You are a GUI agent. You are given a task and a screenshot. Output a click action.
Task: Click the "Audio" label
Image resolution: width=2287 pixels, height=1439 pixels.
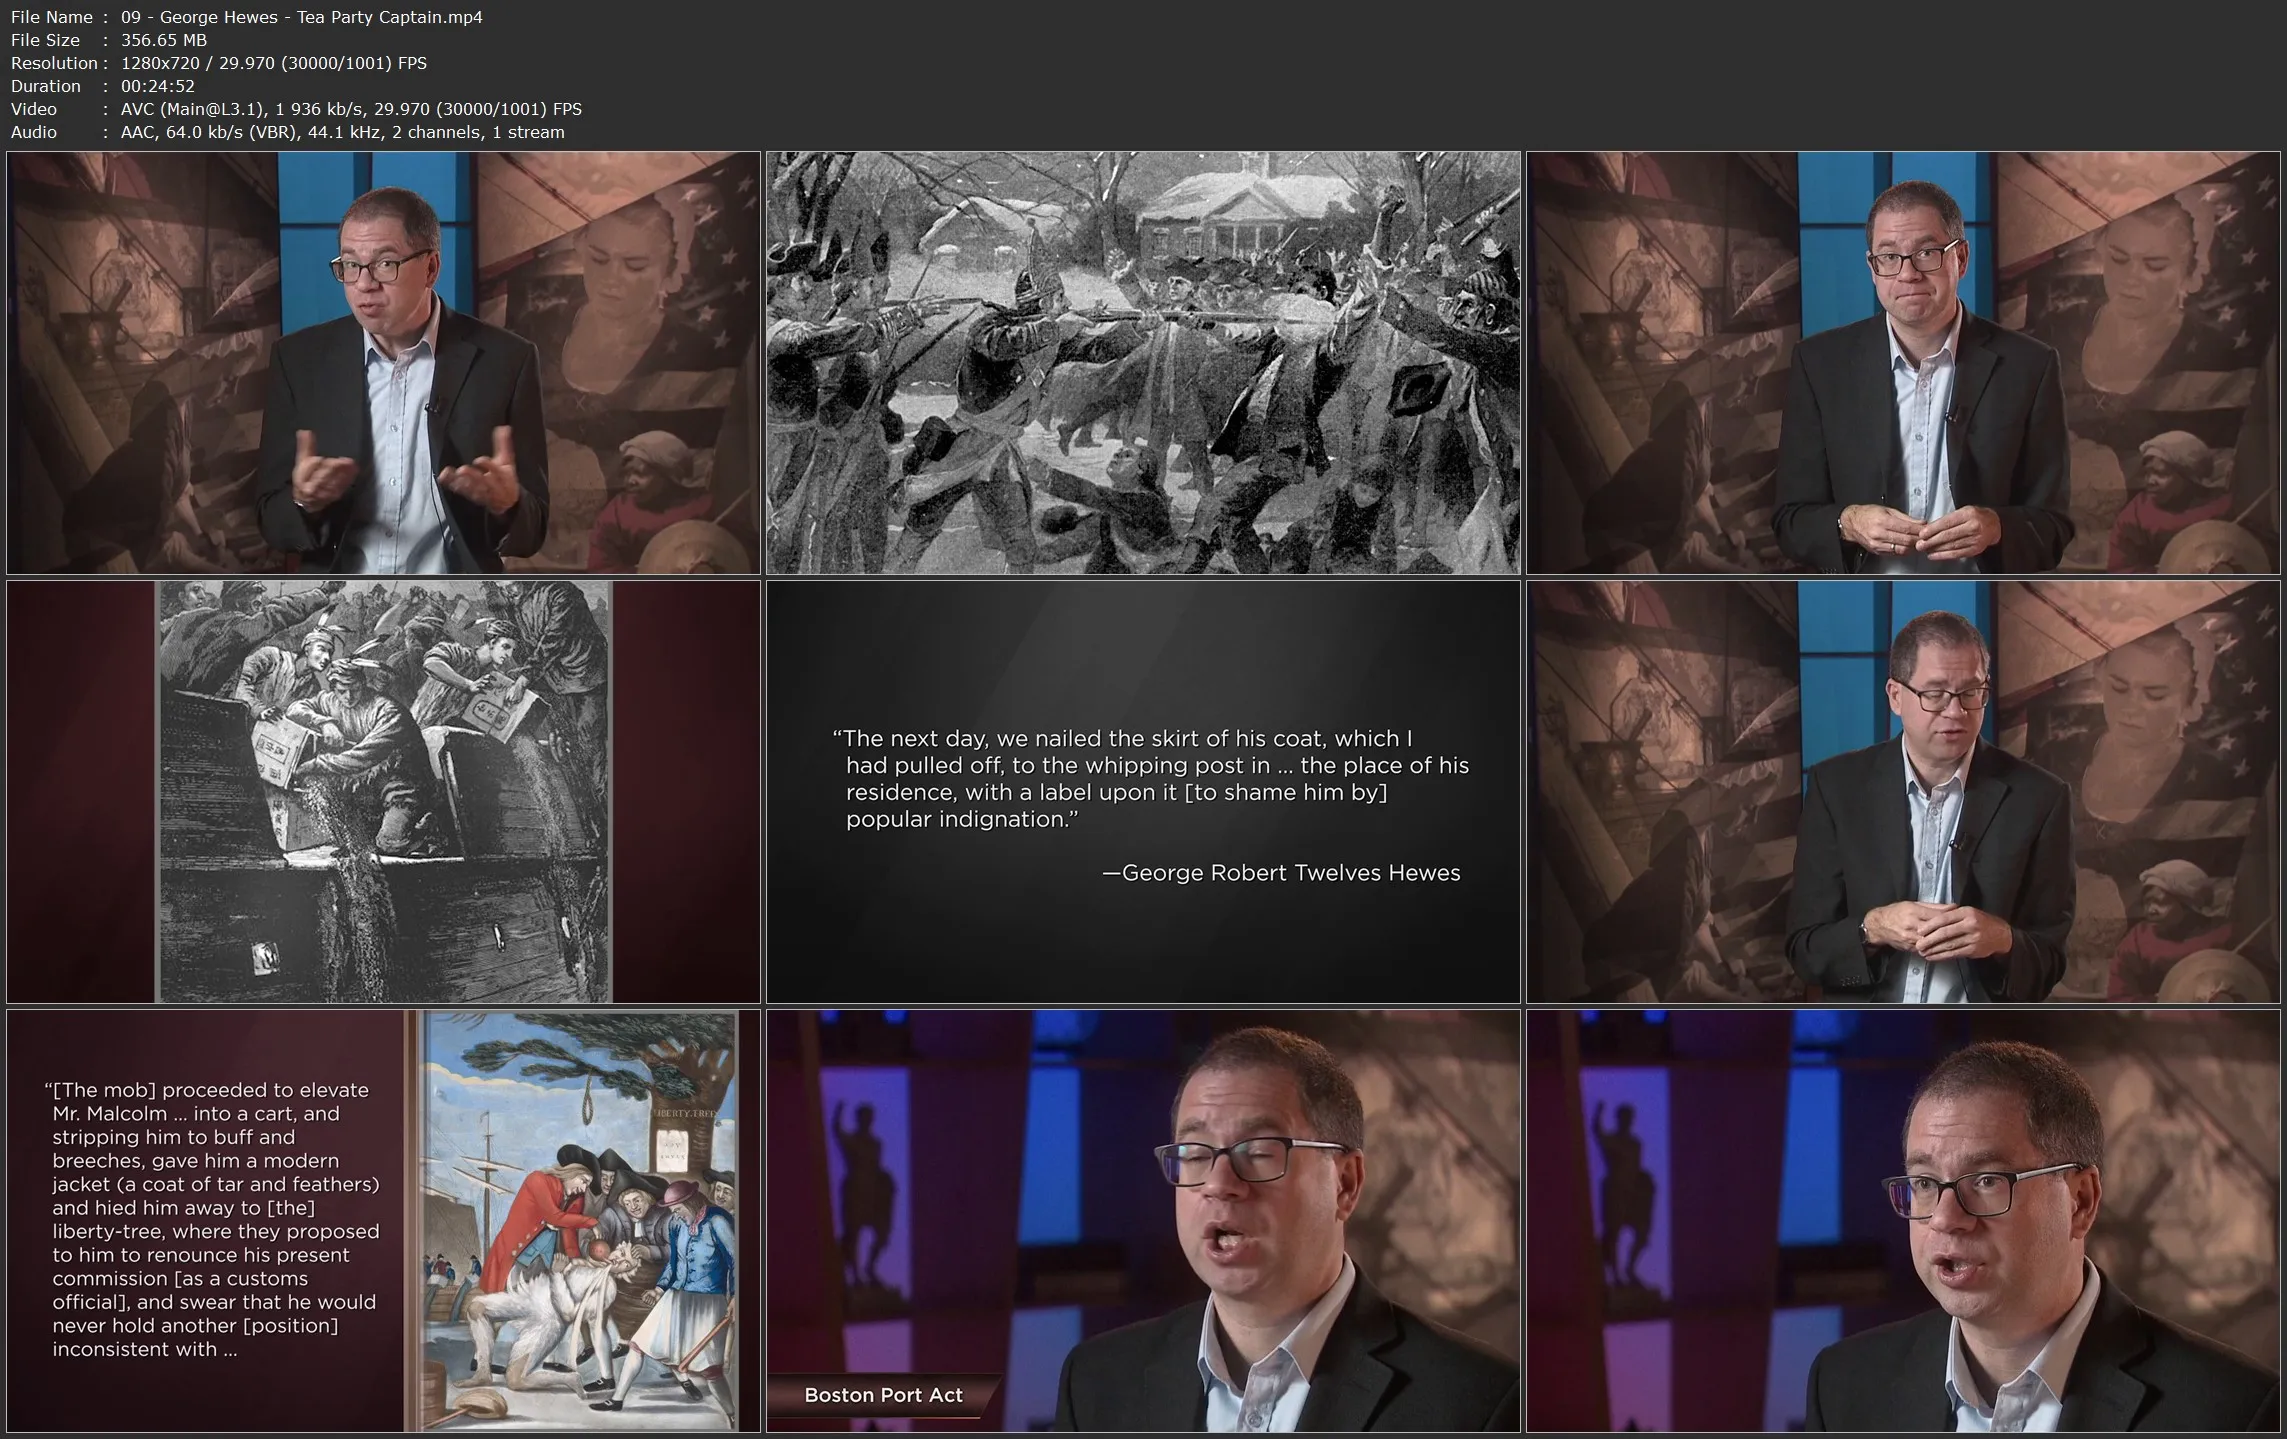(34, 132)
